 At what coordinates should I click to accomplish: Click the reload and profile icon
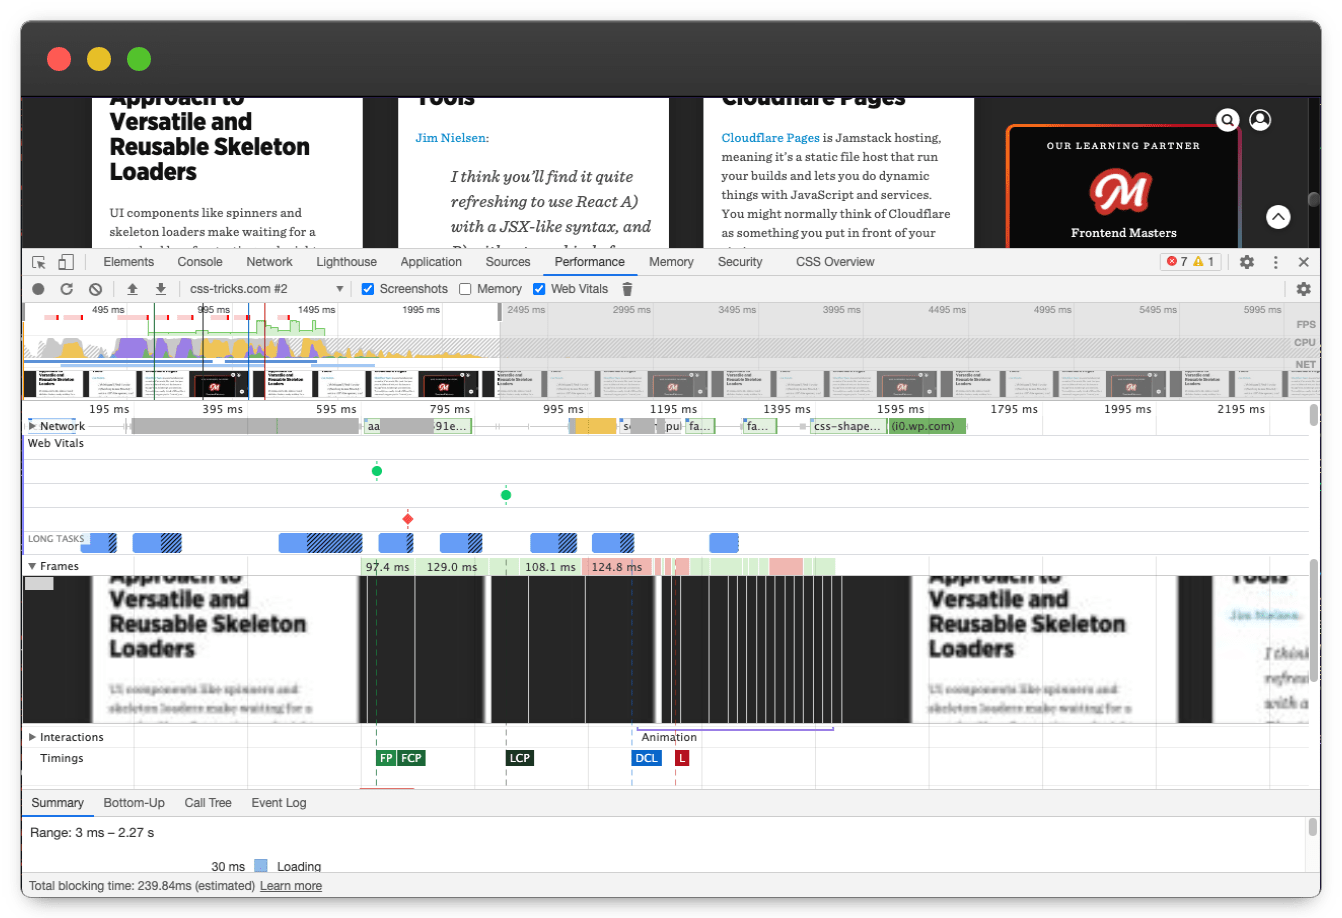coord(66,289)
